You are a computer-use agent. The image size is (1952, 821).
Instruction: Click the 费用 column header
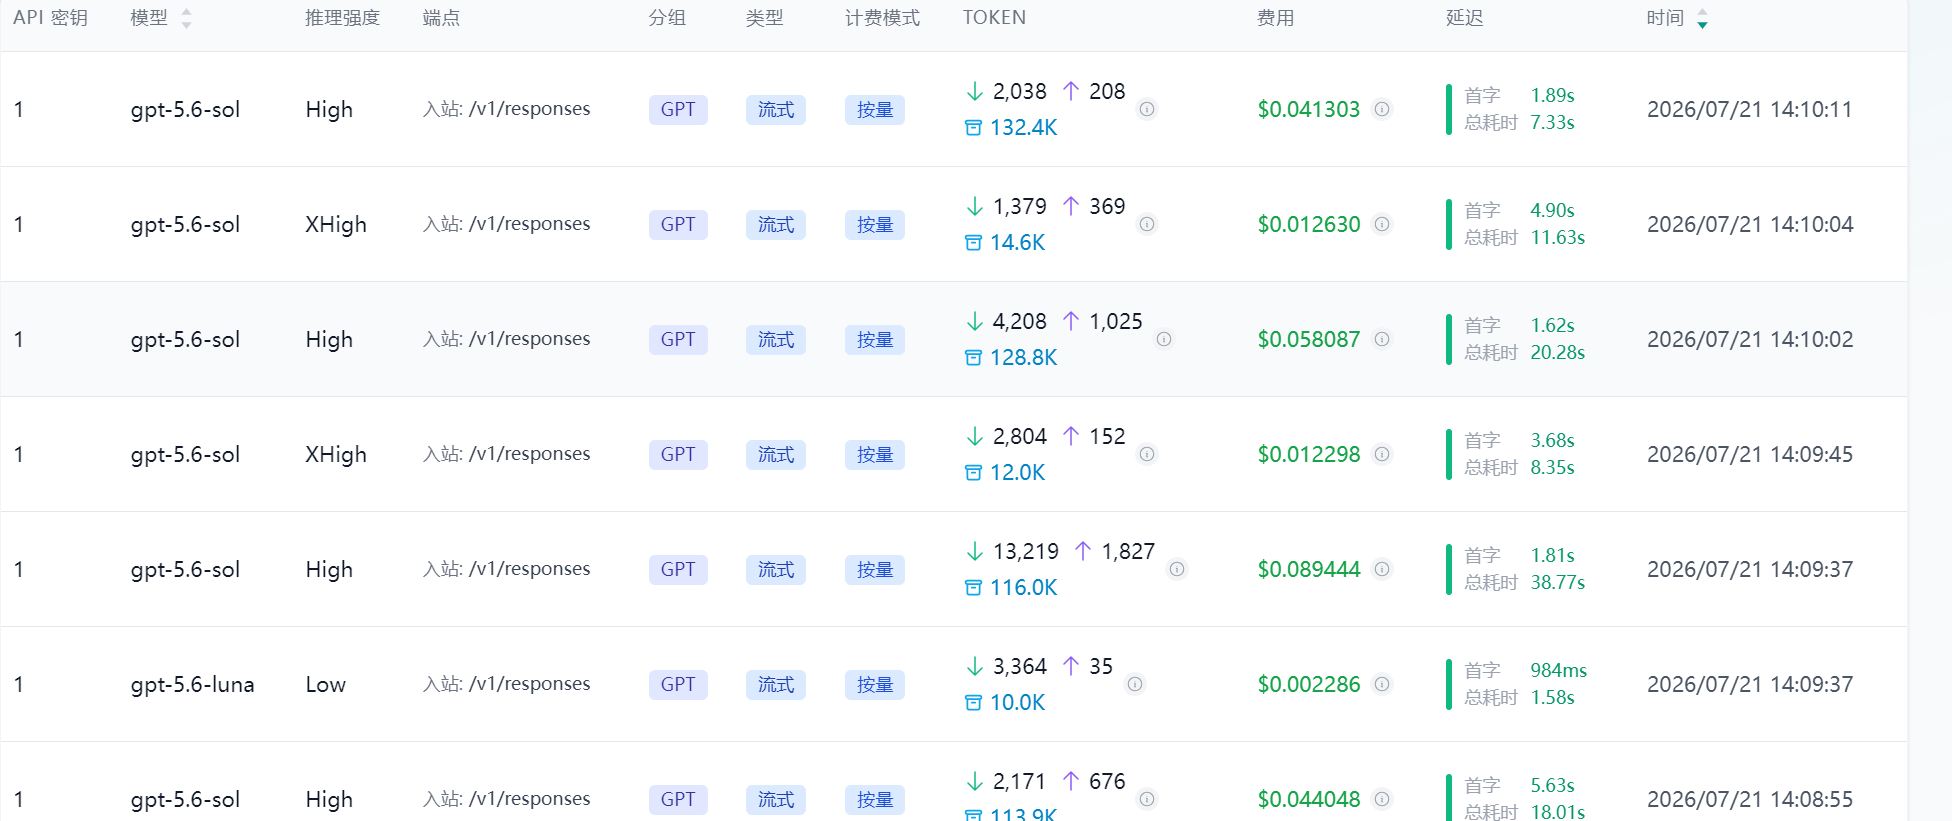coord(1275,18)
